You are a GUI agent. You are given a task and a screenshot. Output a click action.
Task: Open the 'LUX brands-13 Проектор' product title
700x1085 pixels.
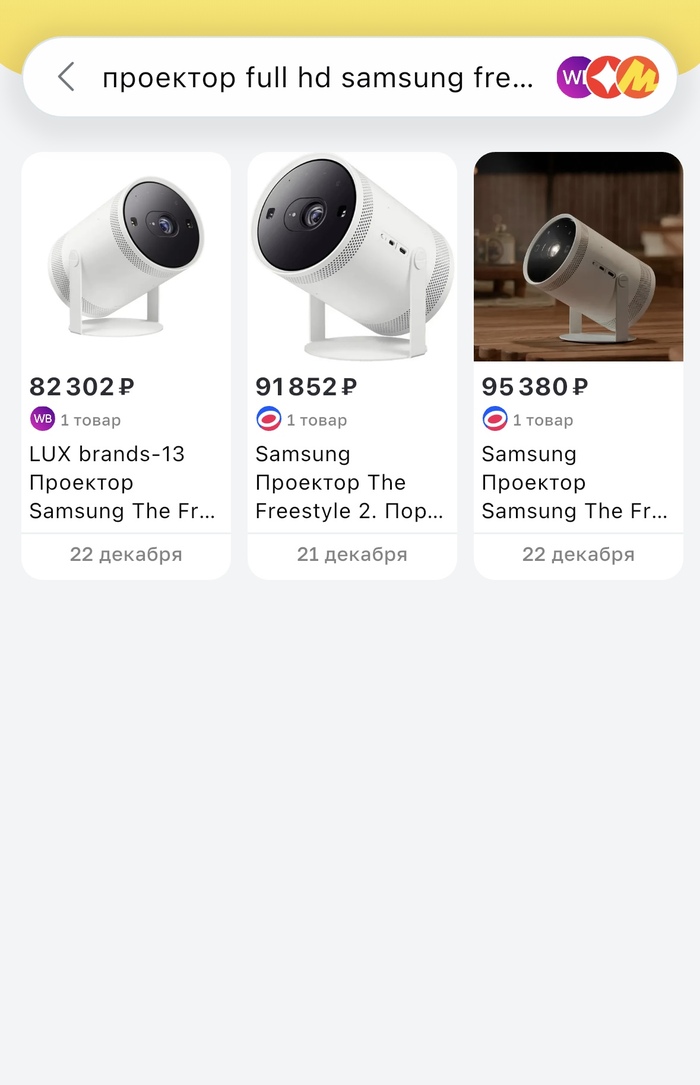coord(122,482)
